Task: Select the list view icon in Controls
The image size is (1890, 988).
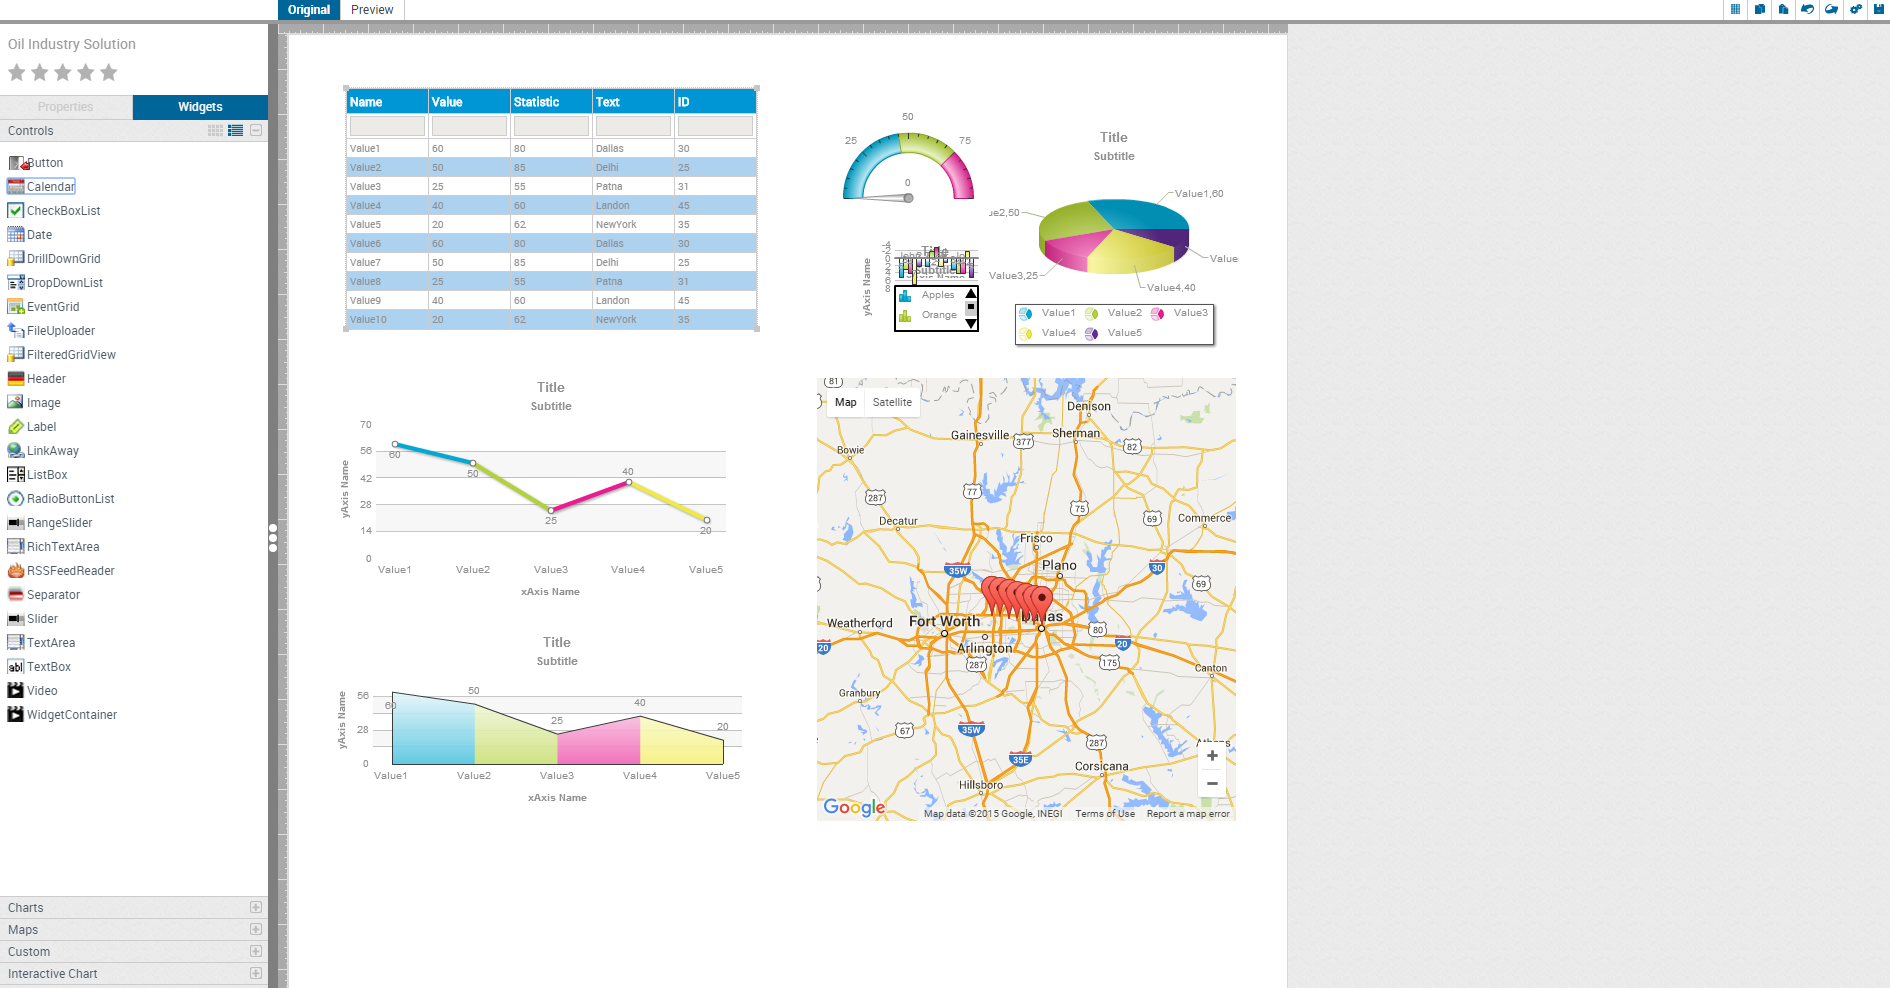Action: tap(235, 130)
